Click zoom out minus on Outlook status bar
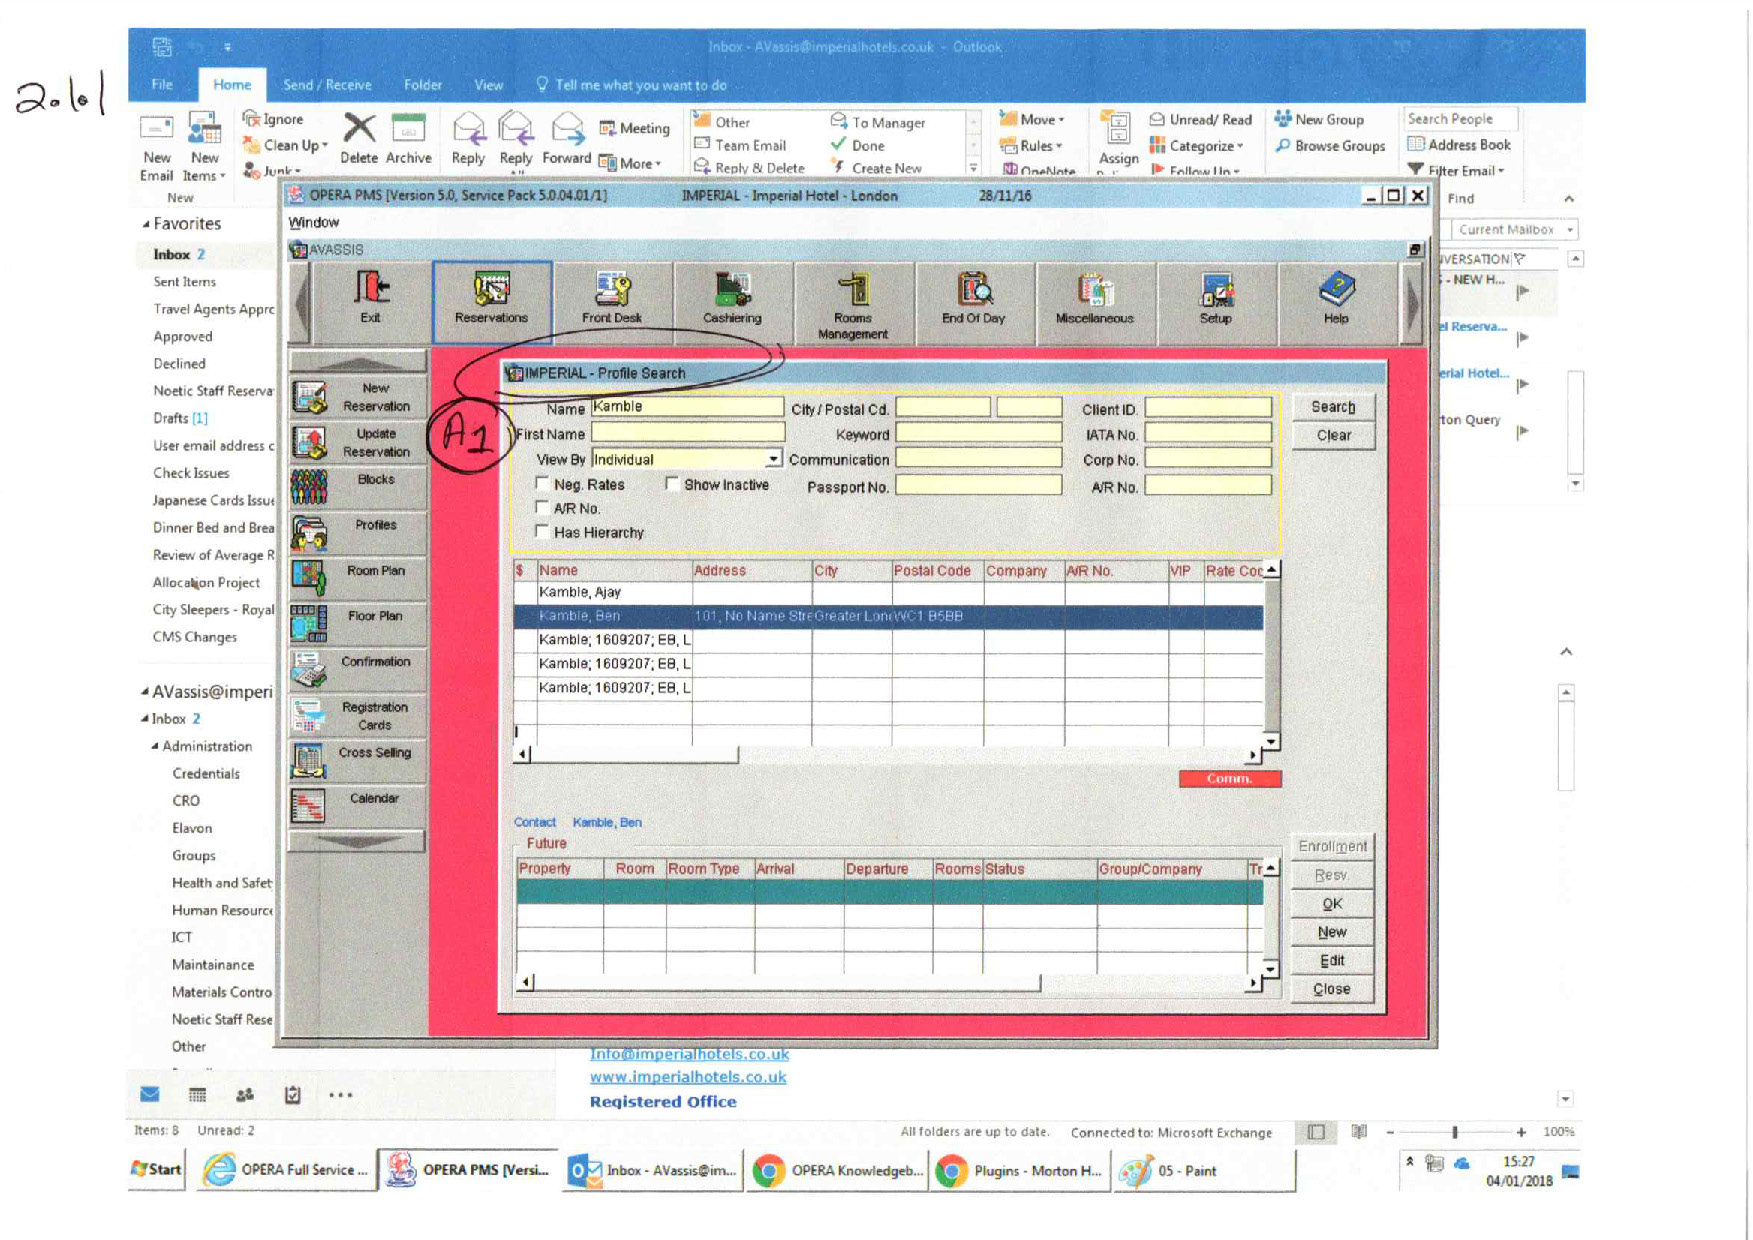1753x1240 pixels. click(1390, 1132)
